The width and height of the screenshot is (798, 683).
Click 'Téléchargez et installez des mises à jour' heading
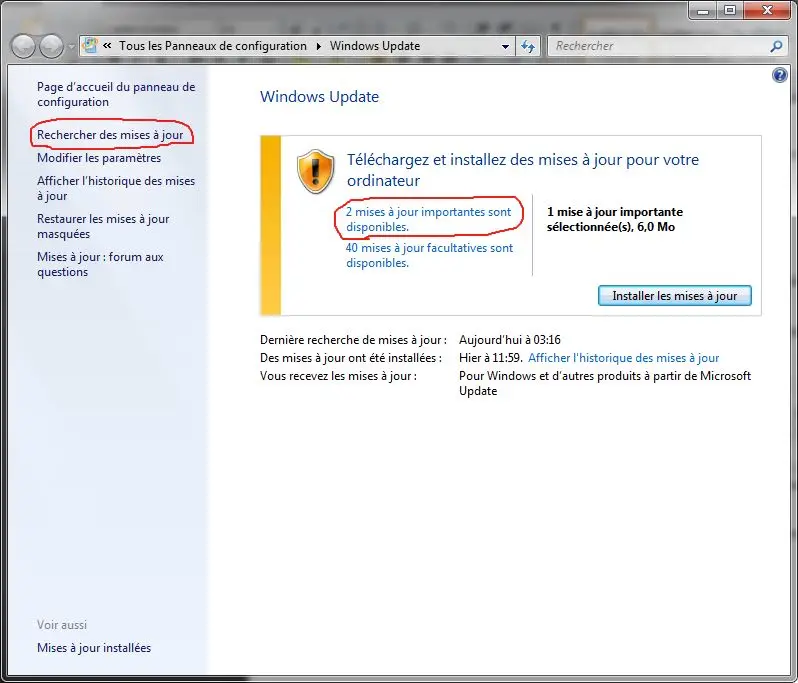tap(523, 170)
